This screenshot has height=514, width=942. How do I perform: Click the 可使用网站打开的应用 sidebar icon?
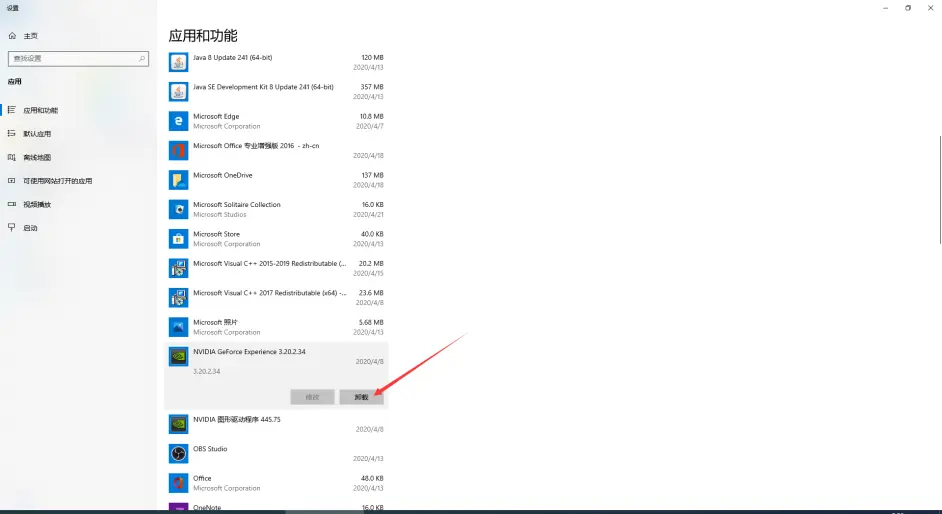tap(11, 181)
